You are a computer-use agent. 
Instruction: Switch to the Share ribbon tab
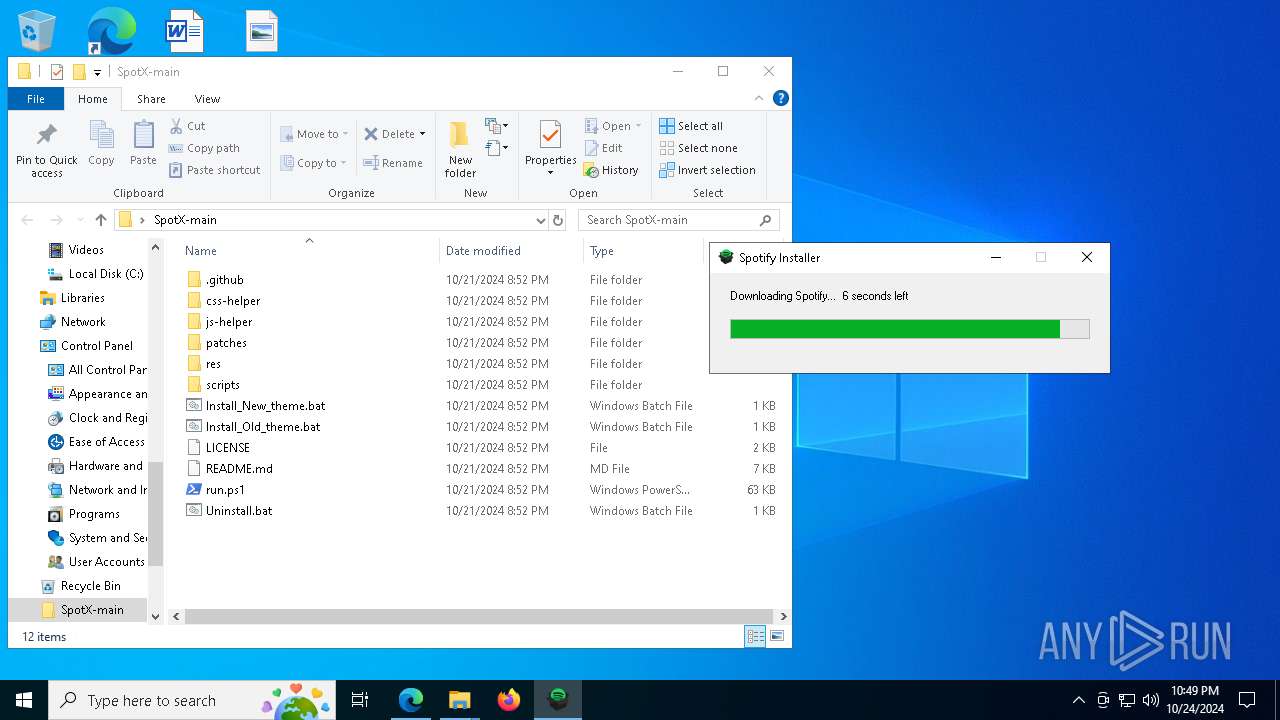(x=151, y=99)
